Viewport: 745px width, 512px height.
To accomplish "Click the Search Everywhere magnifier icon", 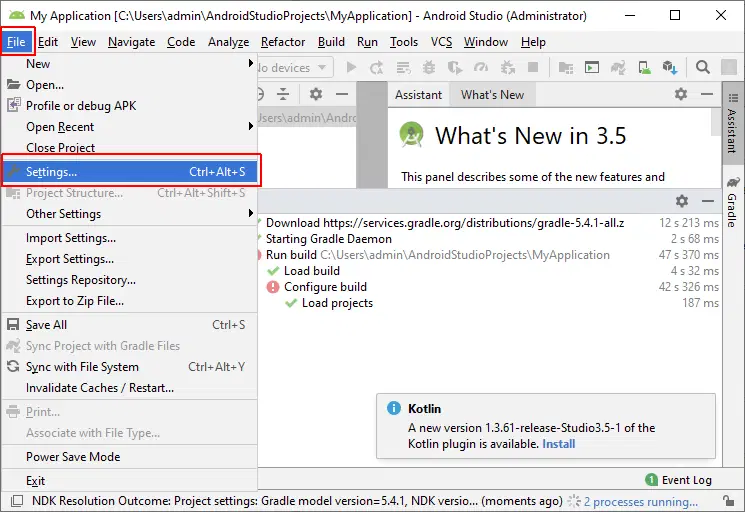I will click(703, 67).
